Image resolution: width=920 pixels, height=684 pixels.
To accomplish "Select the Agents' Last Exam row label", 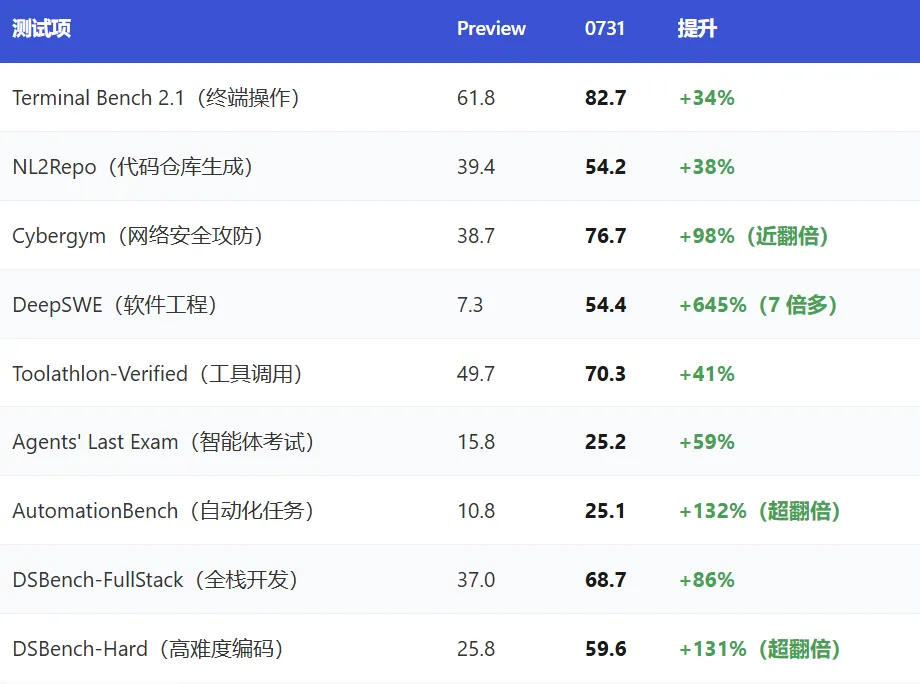I will (163, 442).
